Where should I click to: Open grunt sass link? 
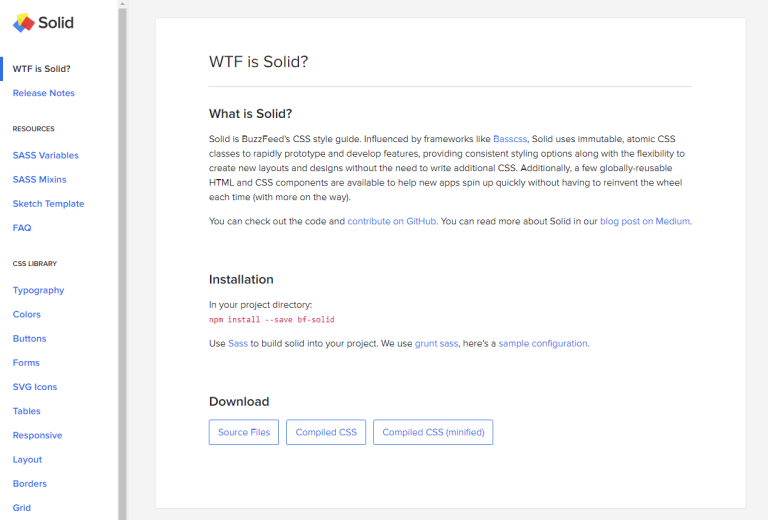point(436,344)
